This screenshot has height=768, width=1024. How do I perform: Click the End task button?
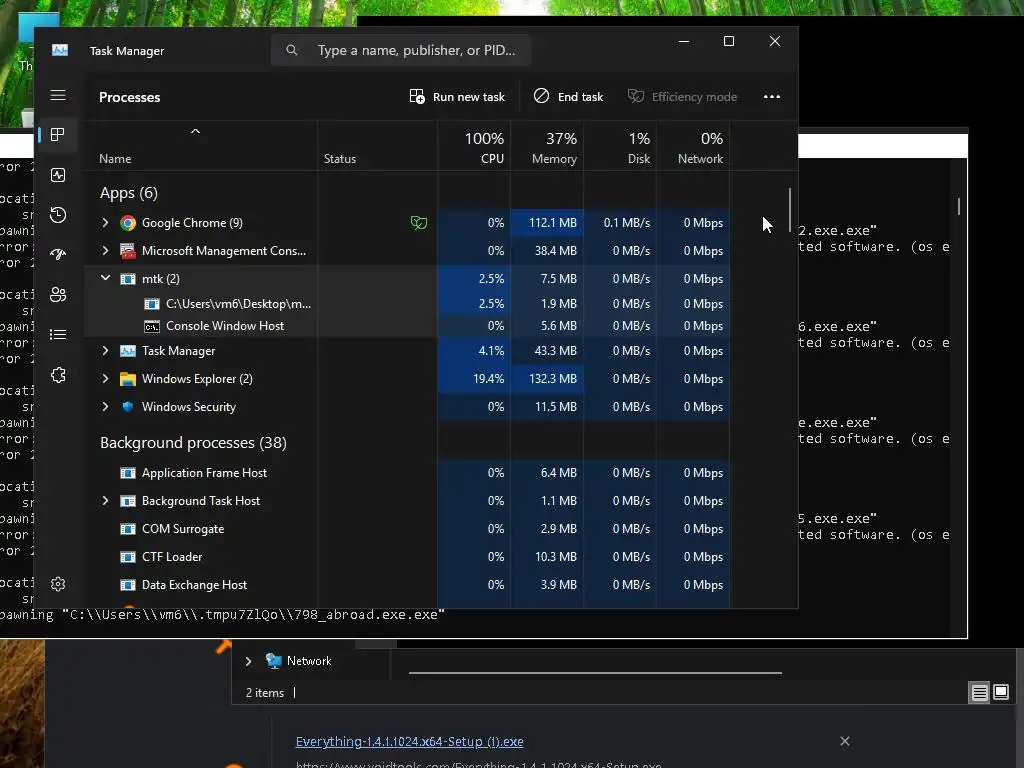[x=568, y=97]
